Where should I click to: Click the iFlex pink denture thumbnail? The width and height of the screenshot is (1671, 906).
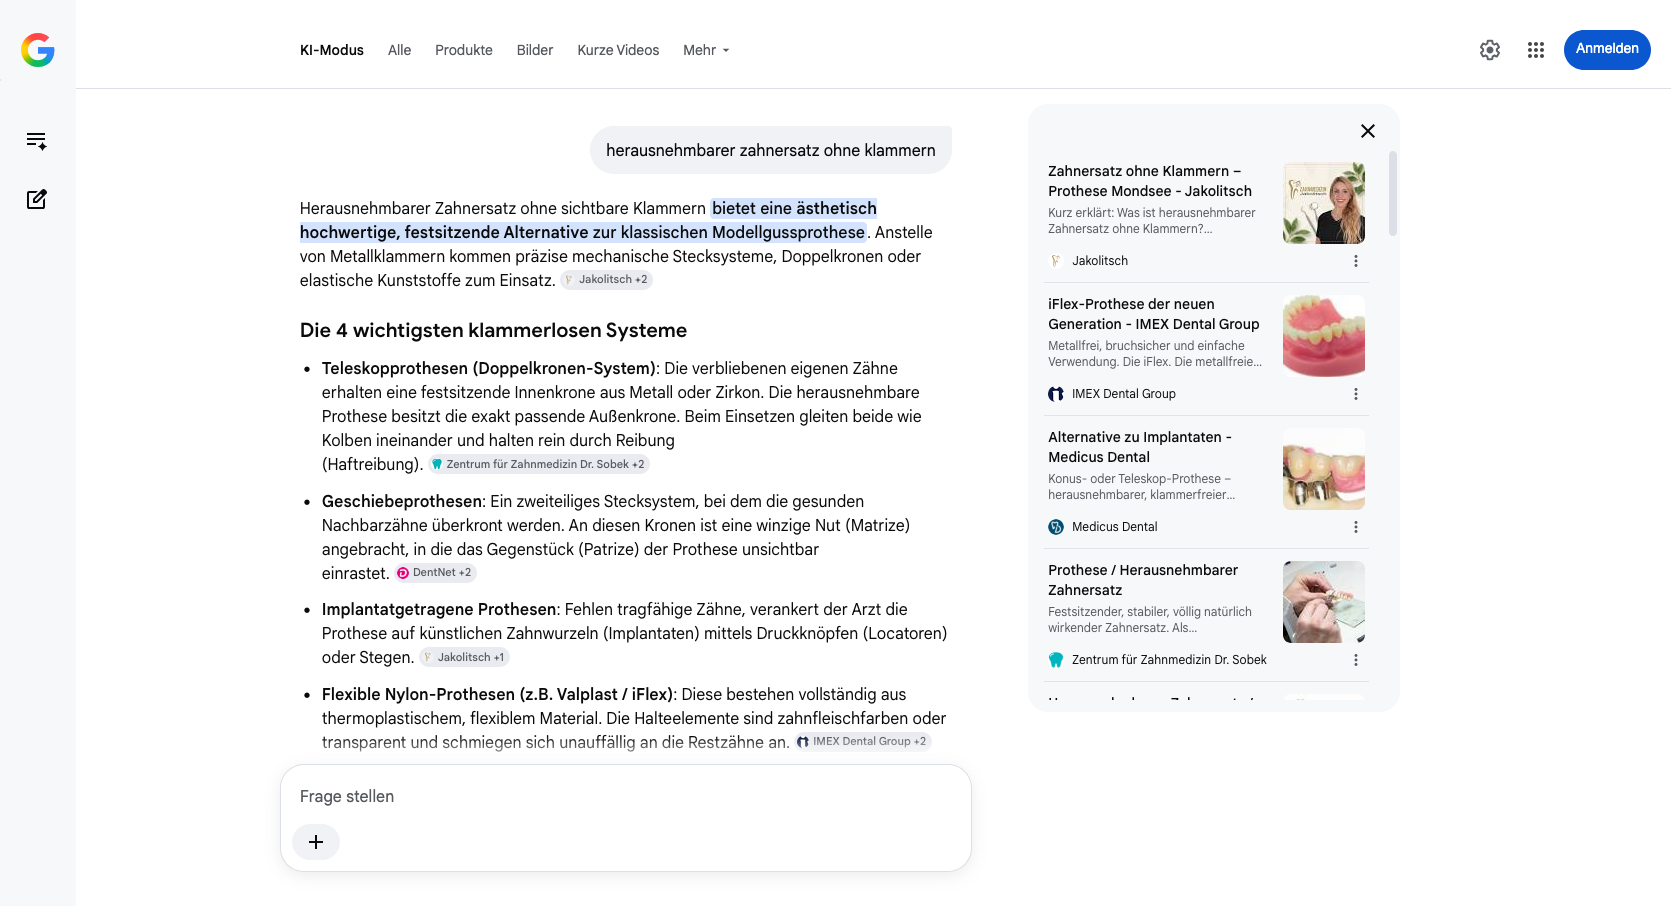pos(1324,336)
